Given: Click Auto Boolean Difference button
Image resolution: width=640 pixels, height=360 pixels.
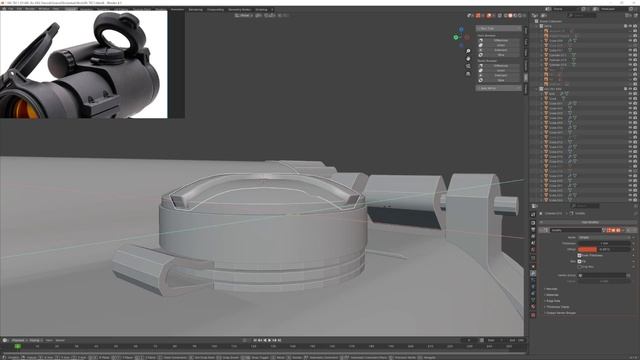Looking at the screenshot, I should (x=500, y=40).
